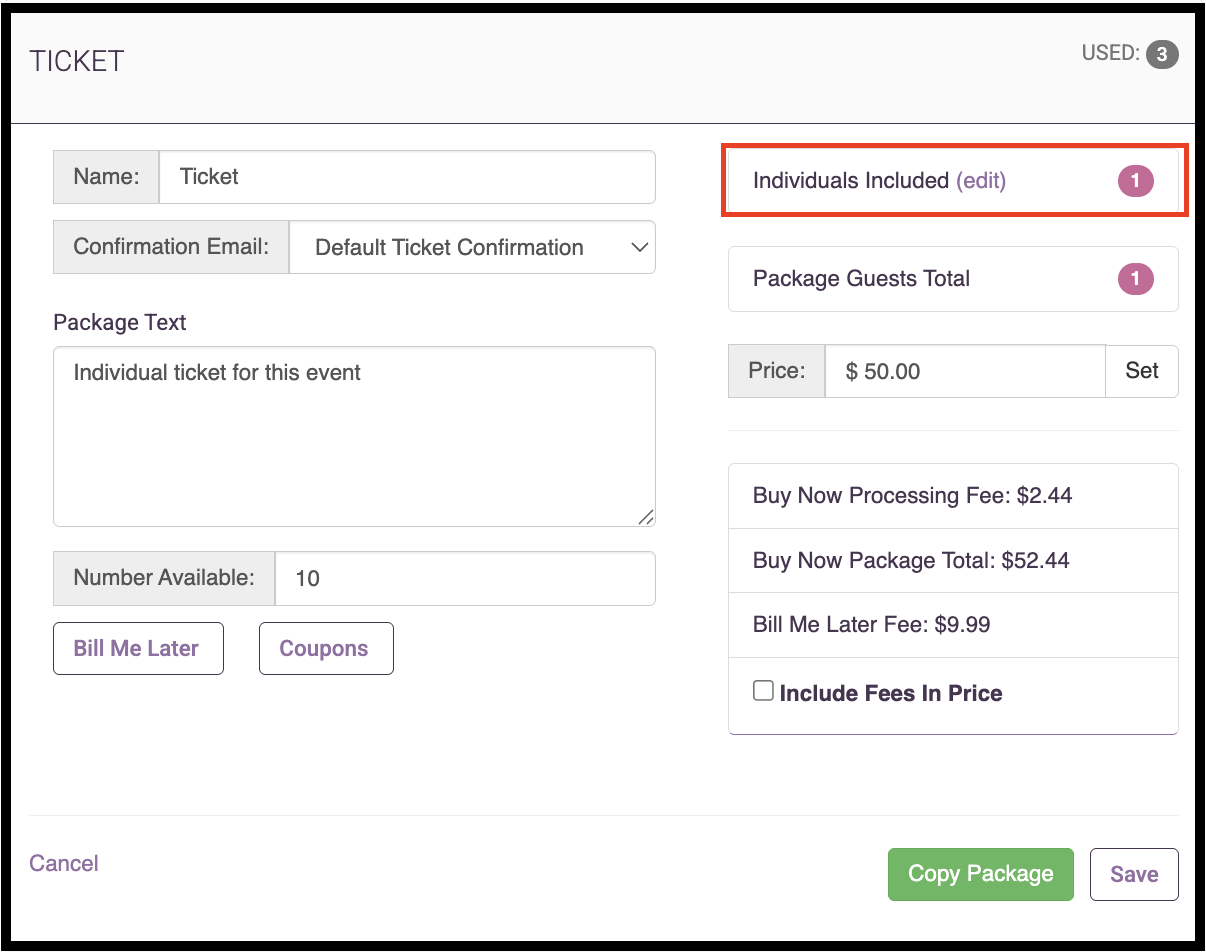Viewport: 1206px width, 952px height.
Task: Click into the Package Text textarea
Action: [x=354, y=436]
